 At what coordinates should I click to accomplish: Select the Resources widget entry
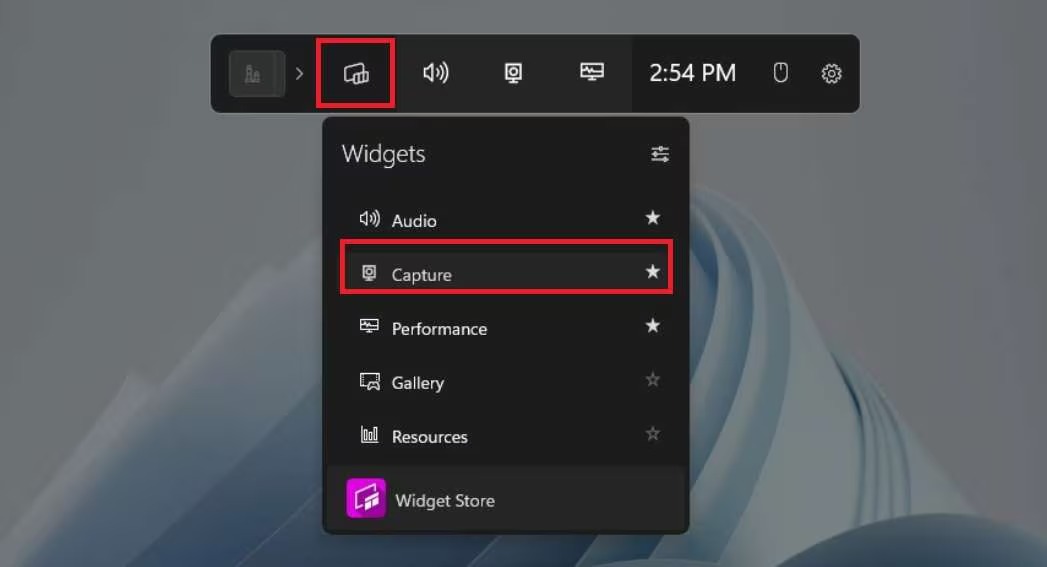506,436
